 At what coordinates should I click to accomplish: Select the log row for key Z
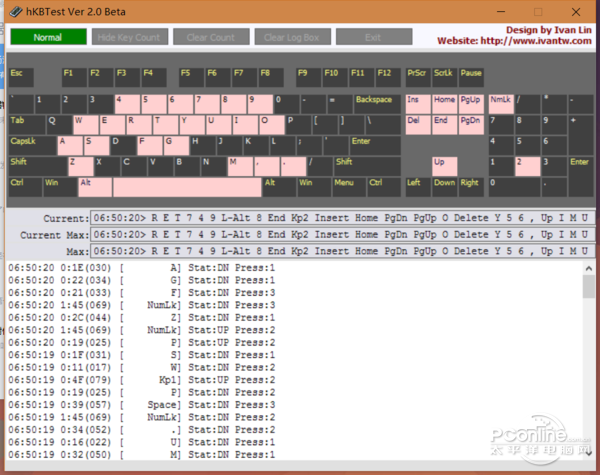[142, 317]
